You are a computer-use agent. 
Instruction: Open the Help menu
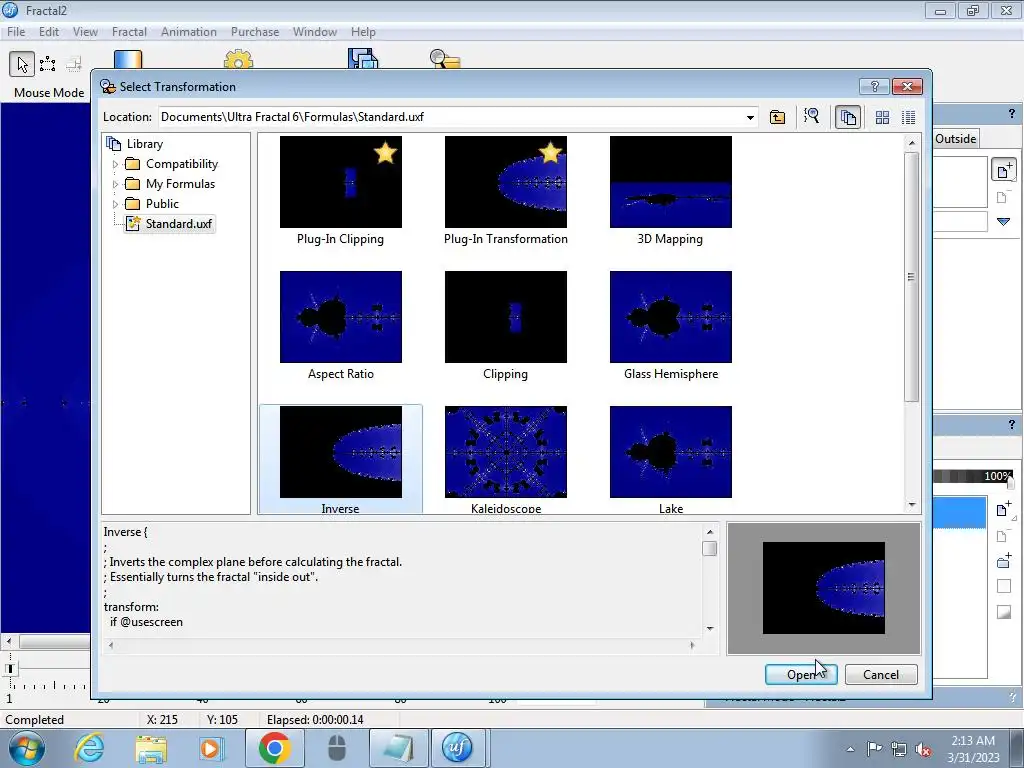point(363,32)
